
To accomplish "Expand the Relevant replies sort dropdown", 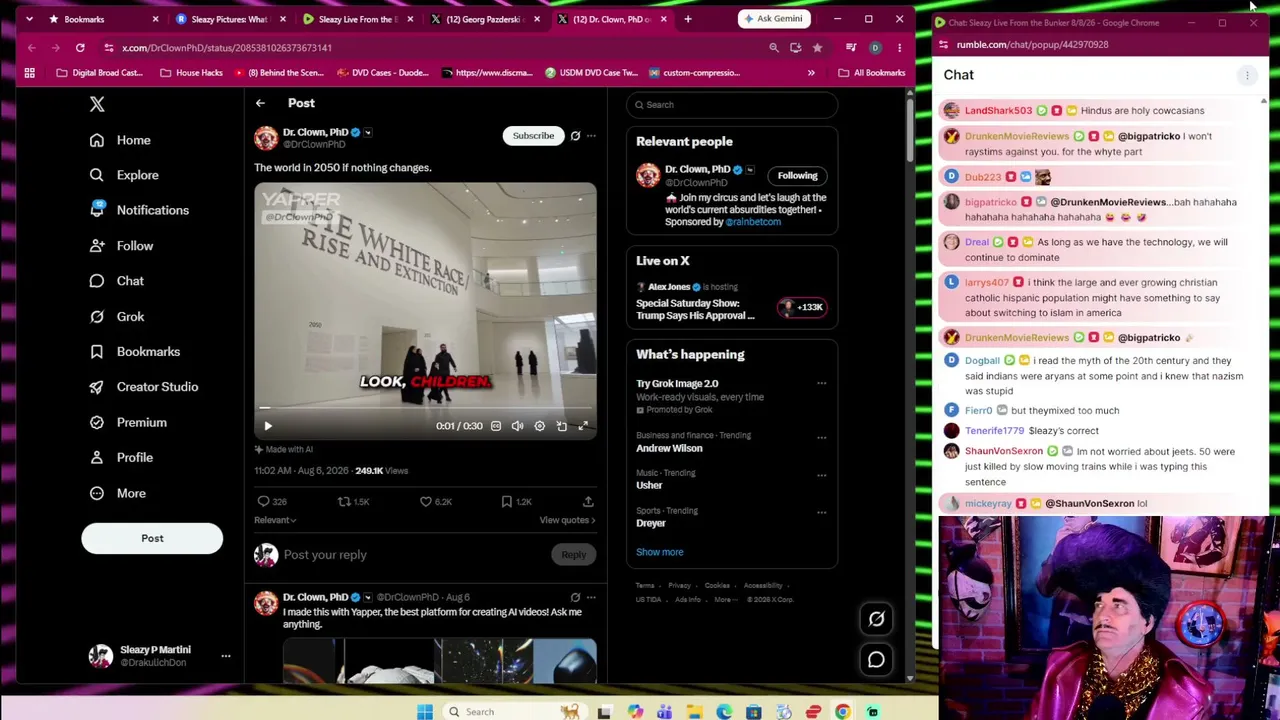I will (x=275, y=520).
